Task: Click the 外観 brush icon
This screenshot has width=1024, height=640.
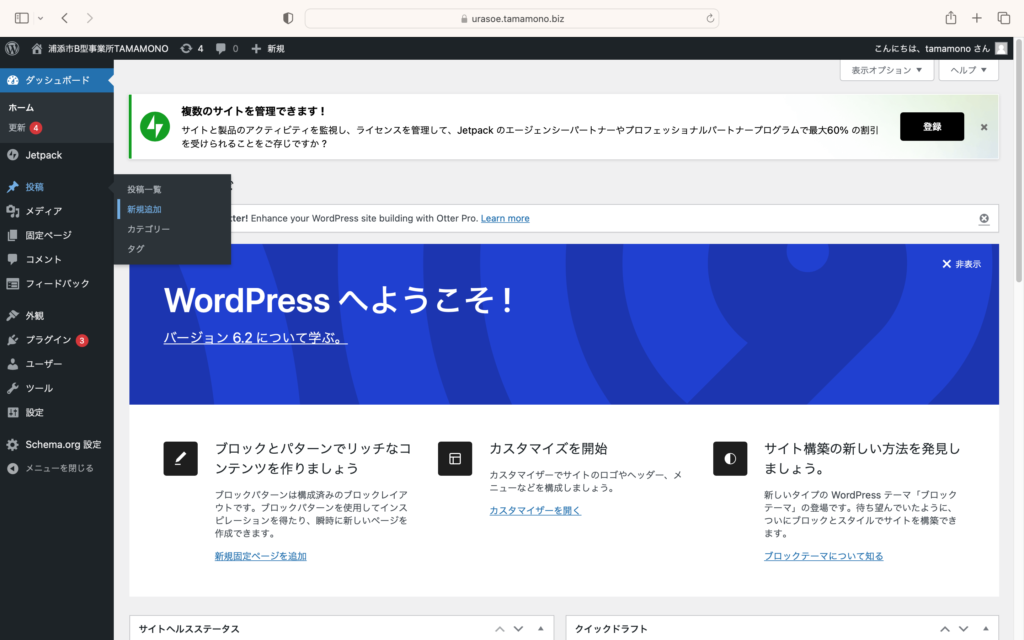Action: (x=12, y=315)
